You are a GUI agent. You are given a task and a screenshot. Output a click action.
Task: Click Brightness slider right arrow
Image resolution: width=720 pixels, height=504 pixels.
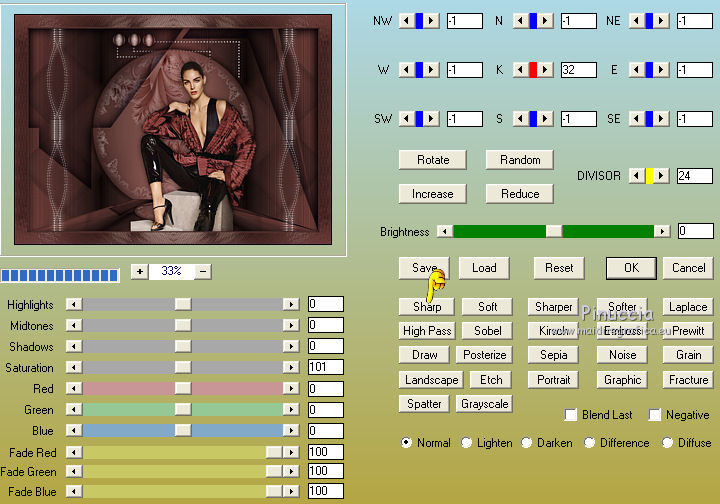click(x=662, y=231)
